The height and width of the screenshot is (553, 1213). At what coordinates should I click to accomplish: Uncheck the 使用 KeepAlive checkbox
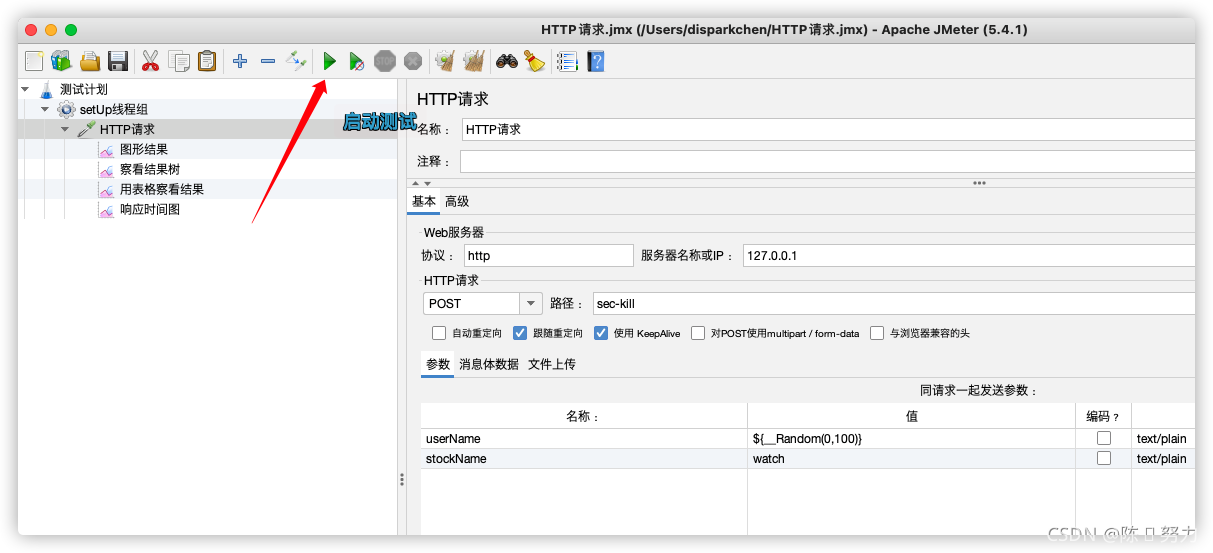pos(601,333)
